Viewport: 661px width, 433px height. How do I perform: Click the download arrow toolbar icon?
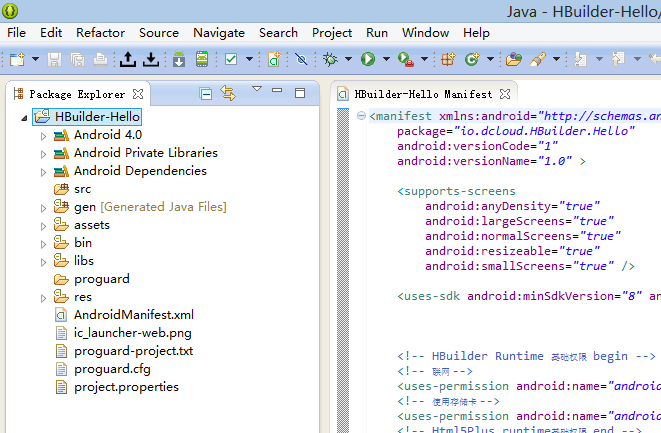pos(150,59)
